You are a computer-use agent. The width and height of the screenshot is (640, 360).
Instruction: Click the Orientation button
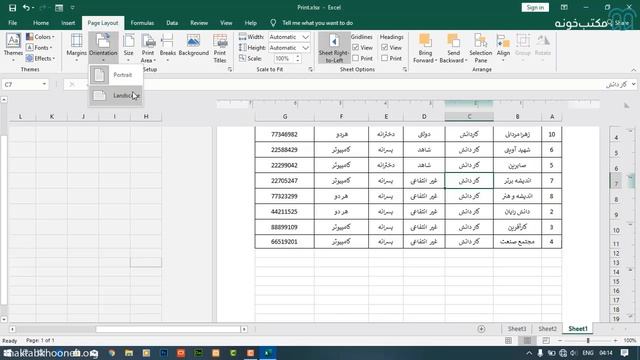(103, 48)
